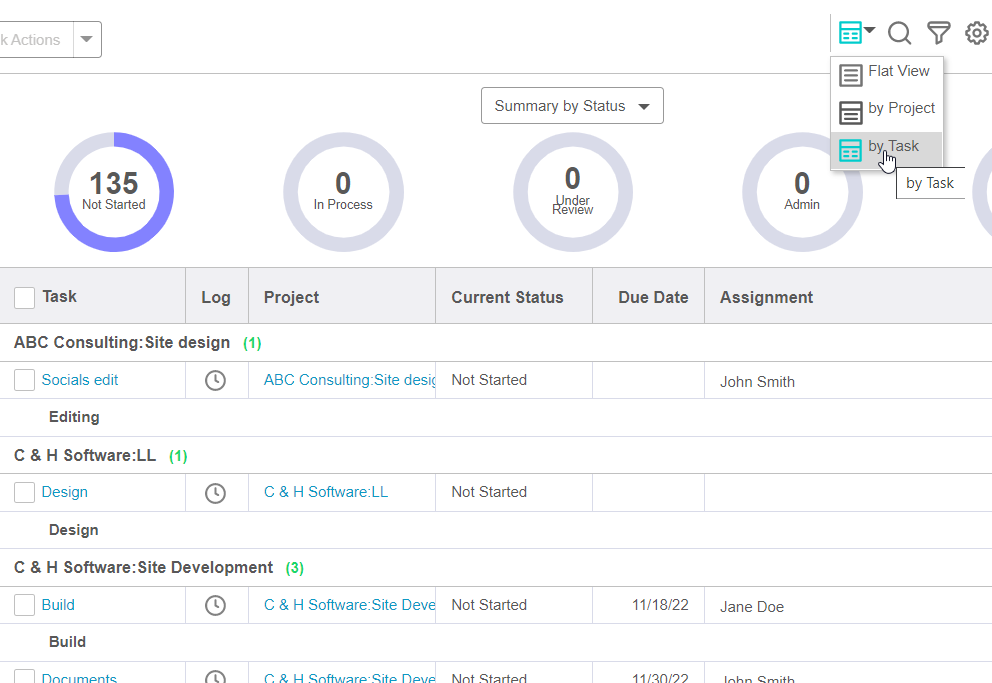992x683 pixels.
Task: Check the Socials edit task checkbox
Action: click(24, 380)
